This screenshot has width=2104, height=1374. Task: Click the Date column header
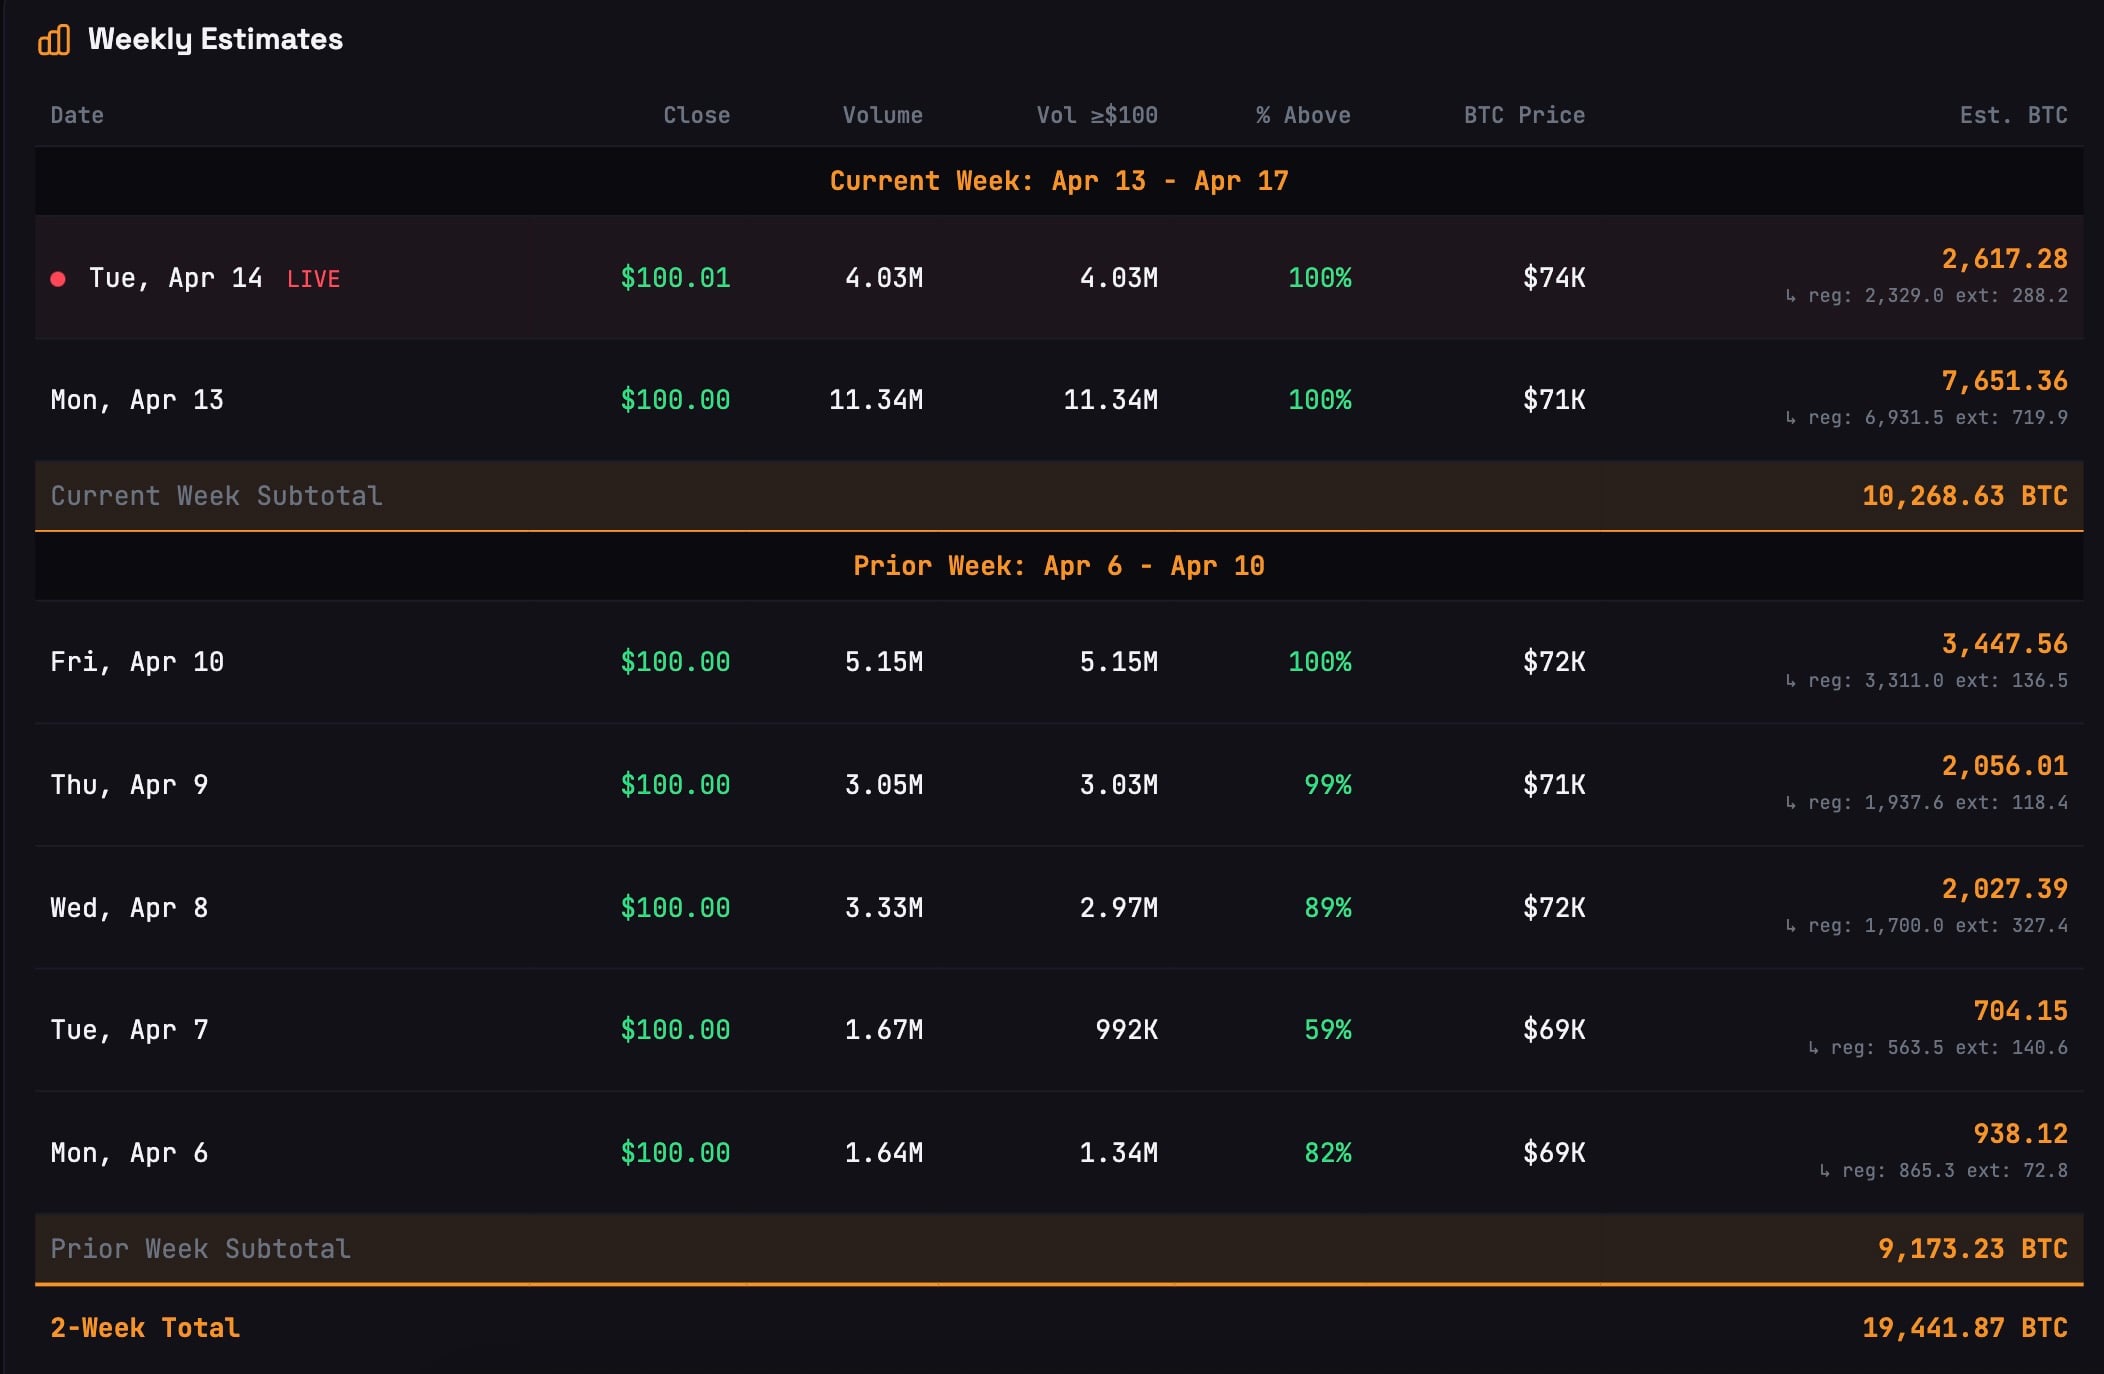[77, 115]
